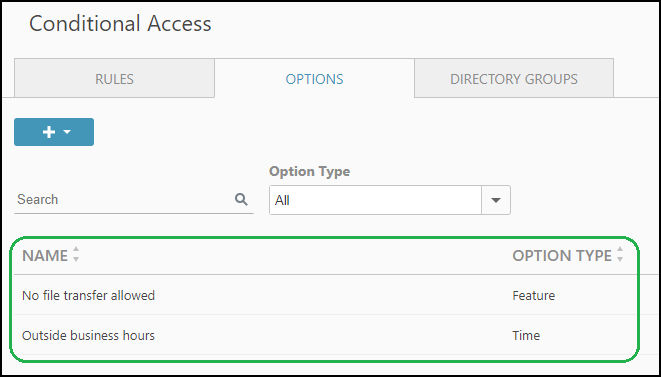The height and width of the screenshot is (377, 661).
Task: Open the Outside business hours option
Action: [x=89, y=336]
